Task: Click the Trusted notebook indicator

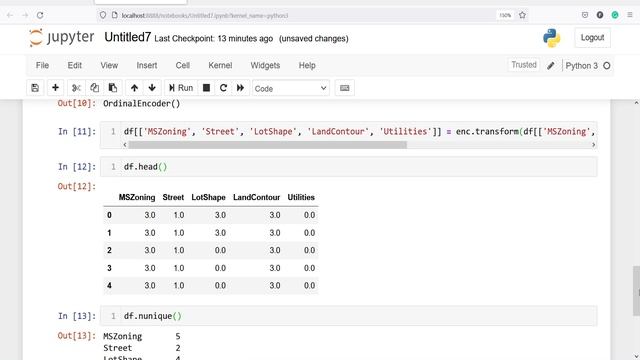Action: [x=524, y=65]
